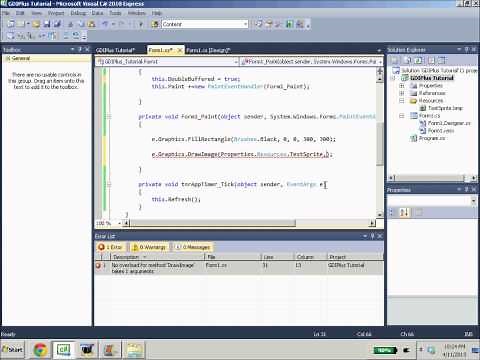Screen dimensions: 480x360
Task: Collapse the Form1_Paint method outline
Action: 109,116
